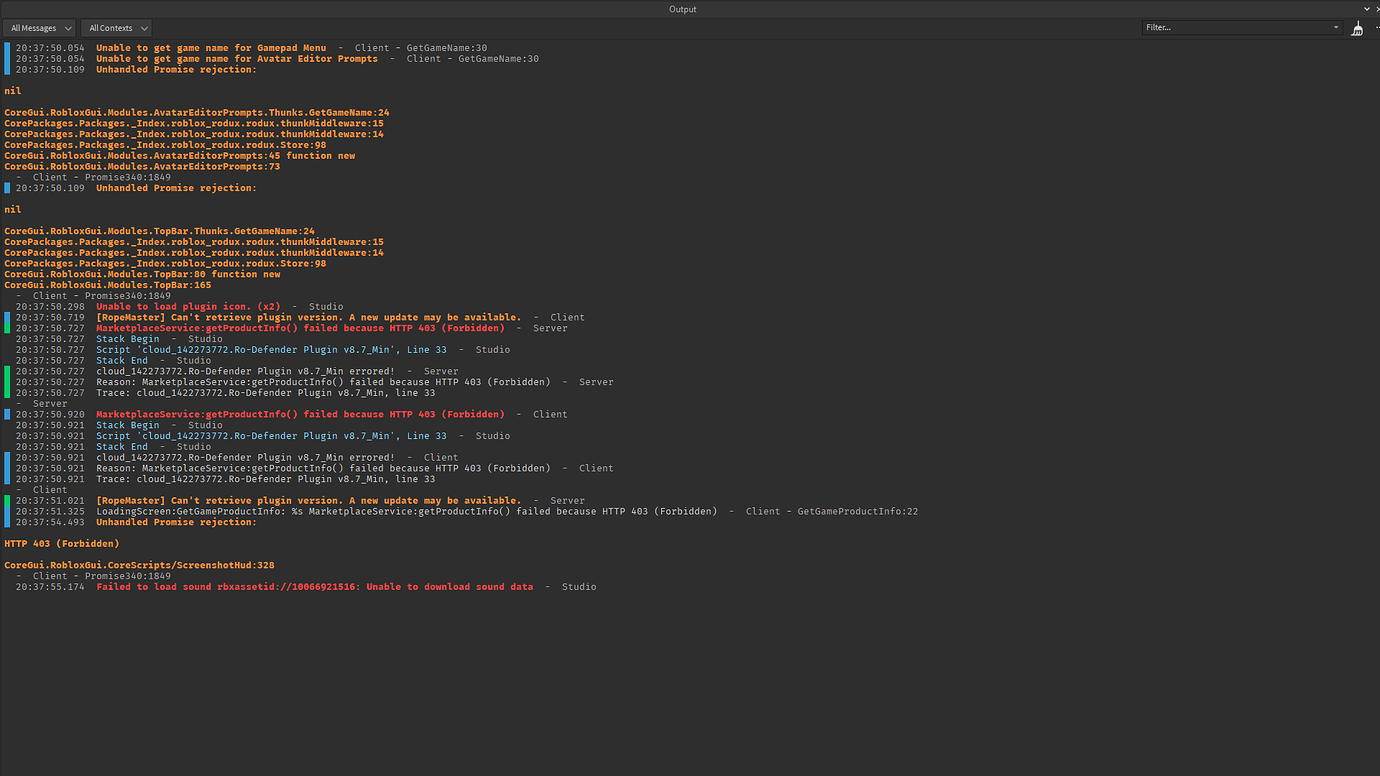The width and height of the screenshot is (1380, 776).
Task: Close the Output panel
Action: (x=1376, y=9)
